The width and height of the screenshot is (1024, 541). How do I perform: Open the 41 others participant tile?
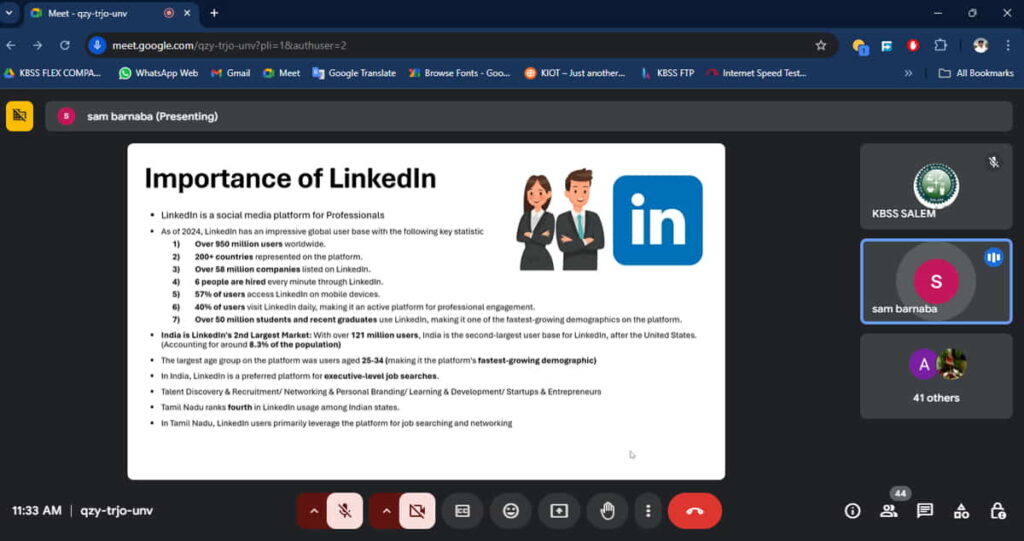pos(936,376)
